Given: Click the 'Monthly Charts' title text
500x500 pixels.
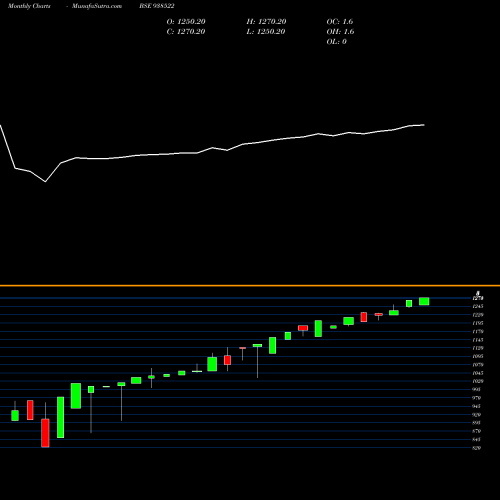Looking at the screenshot, I should [x=29, y=6].
